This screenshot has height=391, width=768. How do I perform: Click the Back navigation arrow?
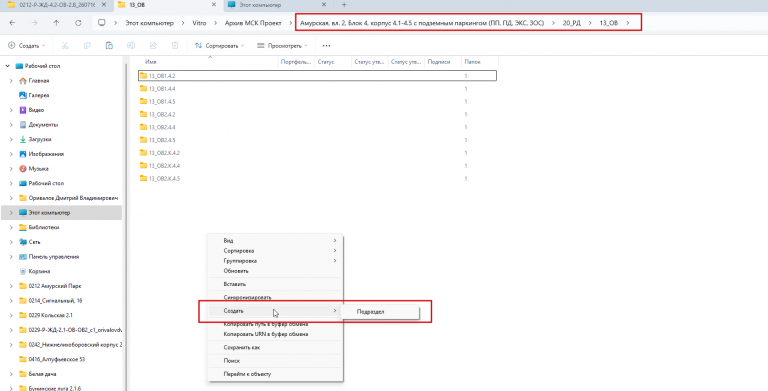pyautogui.click(x=12, y=23)
